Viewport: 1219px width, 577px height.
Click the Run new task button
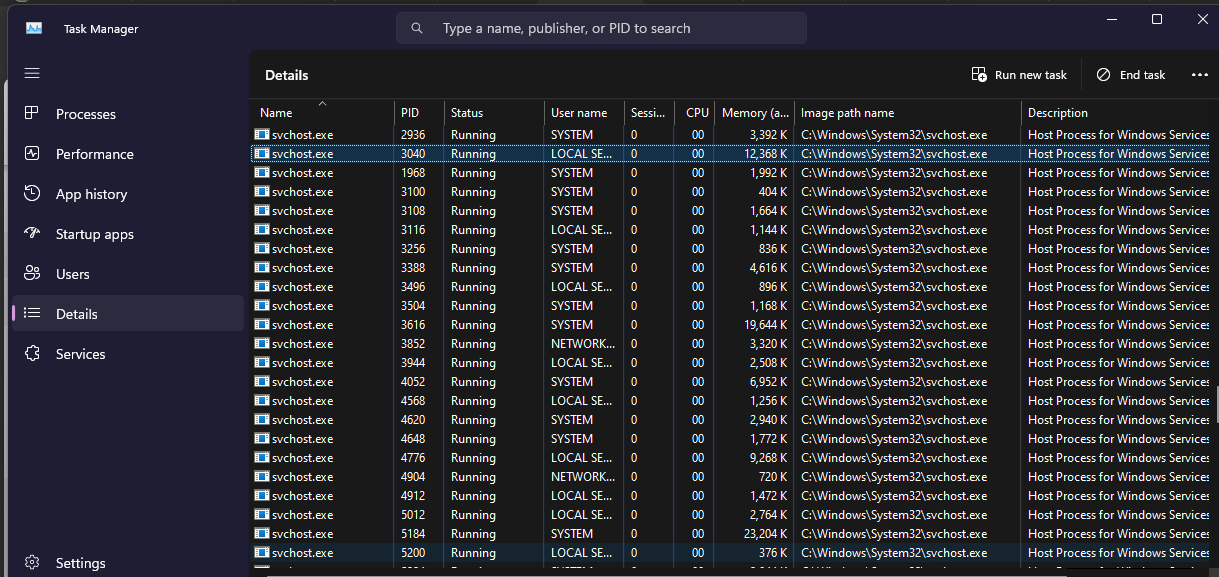pyautogui.click(x=1019, y=75)
